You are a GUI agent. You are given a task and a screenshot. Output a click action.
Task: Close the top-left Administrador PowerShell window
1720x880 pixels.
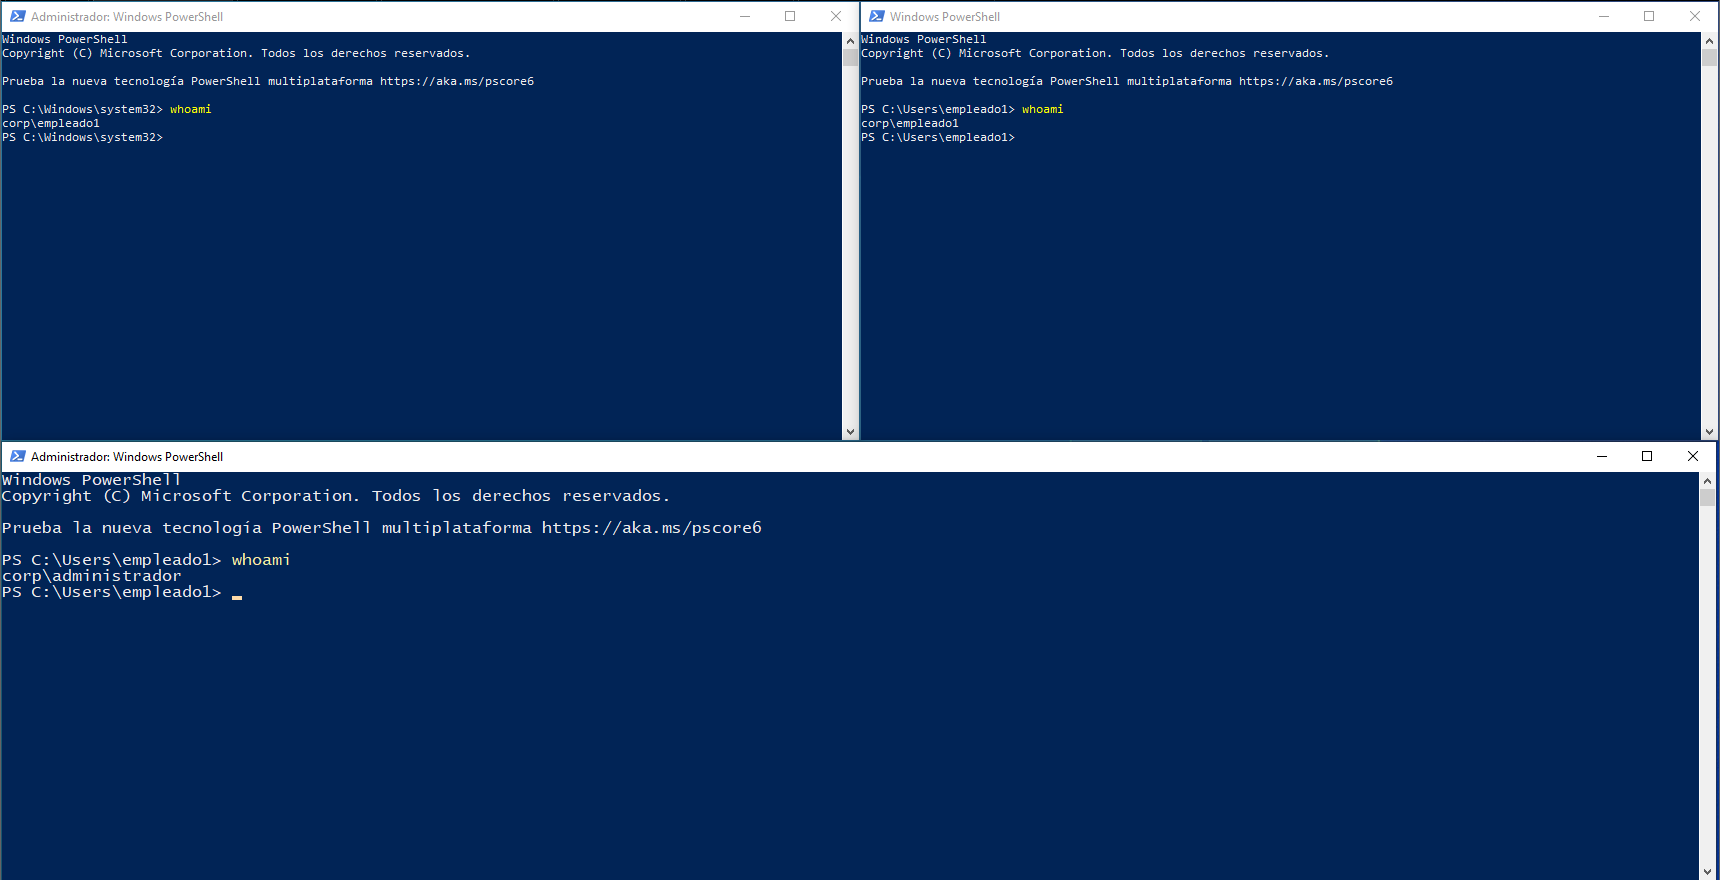click(836, 16)
